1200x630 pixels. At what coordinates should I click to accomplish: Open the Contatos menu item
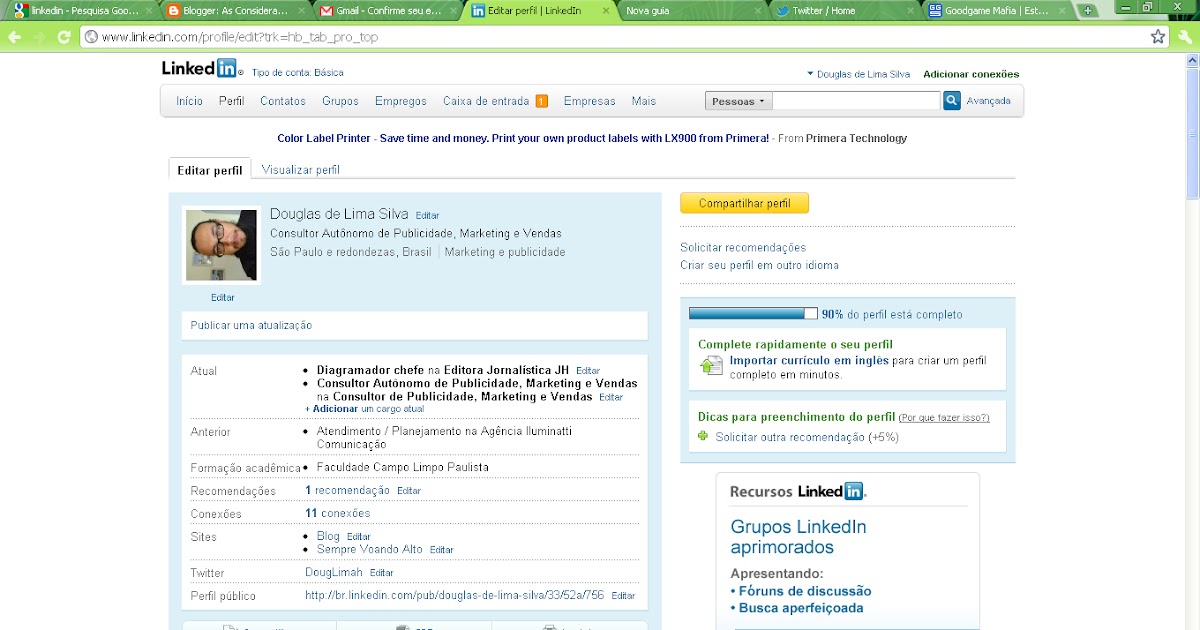[x=283, y=101]
